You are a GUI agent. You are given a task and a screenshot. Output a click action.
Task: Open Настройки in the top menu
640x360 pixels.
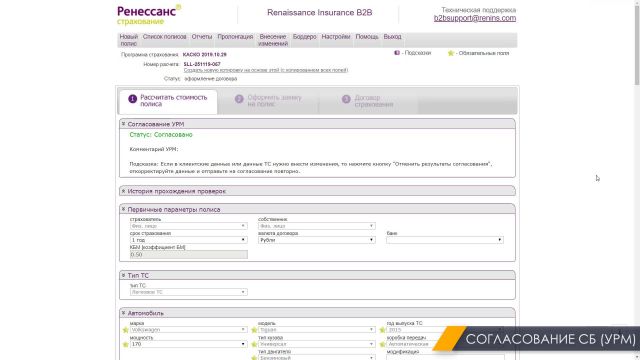(336, 37)
